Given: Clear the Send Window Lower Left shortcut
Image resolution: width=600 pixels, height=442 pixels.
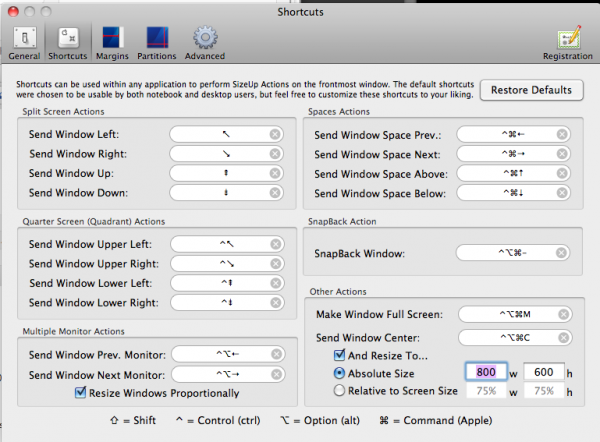Looking at the screenshot, I should point(276,283).
